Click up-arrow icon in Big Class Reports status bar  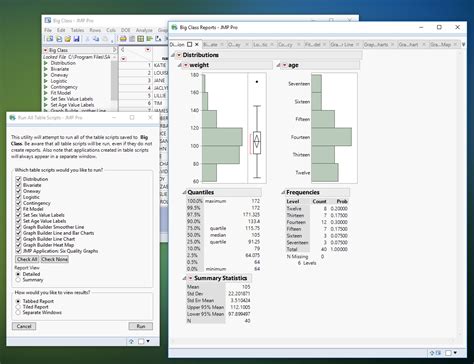pos(432,353)
